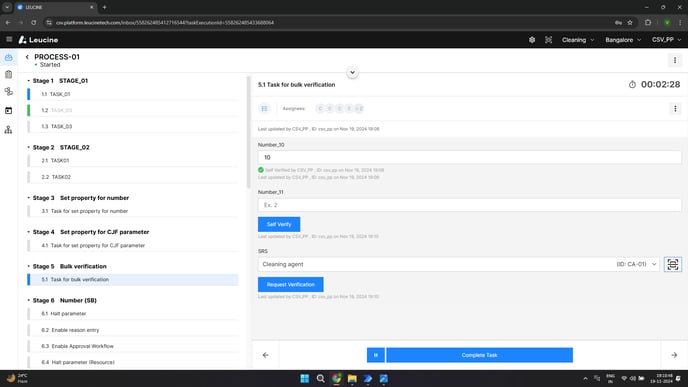The height and width of the screenshot is (387, 688).
Task: Click the Self Verify button
Action: point(279,224)
